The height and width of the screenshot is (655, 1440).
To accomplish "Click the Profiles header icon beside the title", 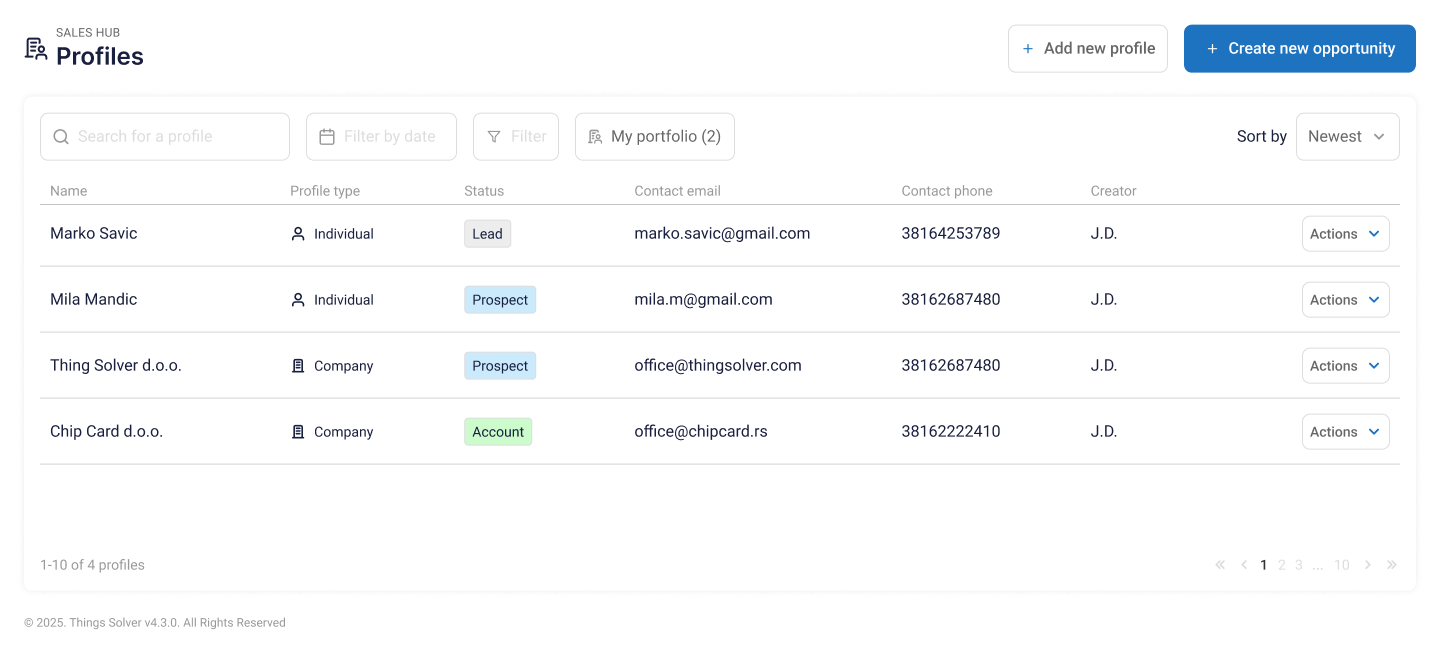I will pos(36,49).
